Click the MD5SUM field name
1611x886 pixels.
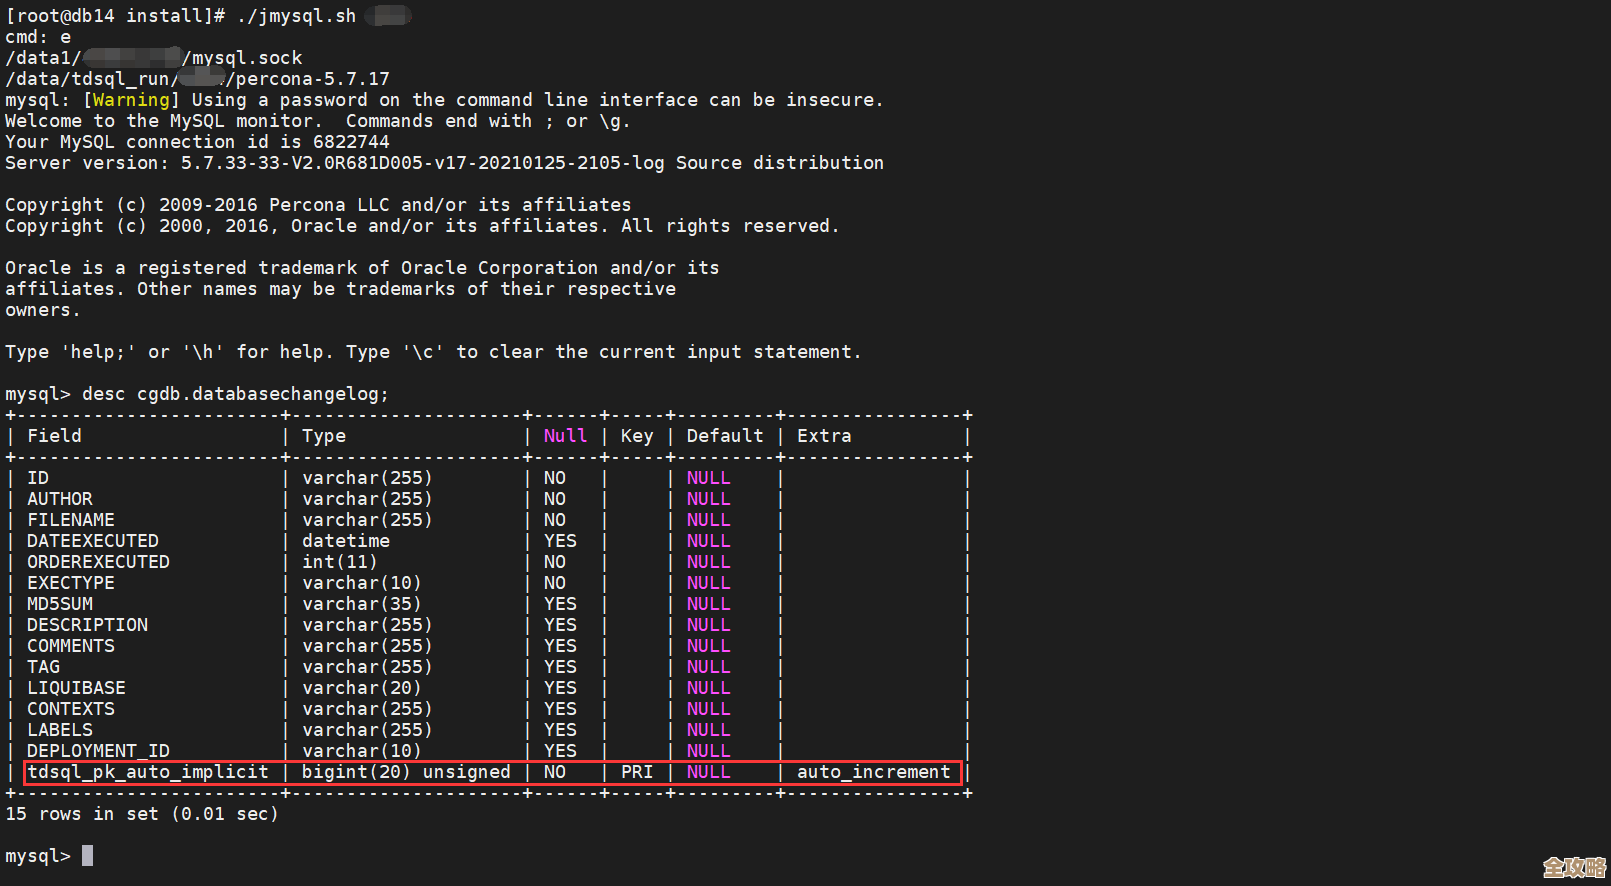60,604
